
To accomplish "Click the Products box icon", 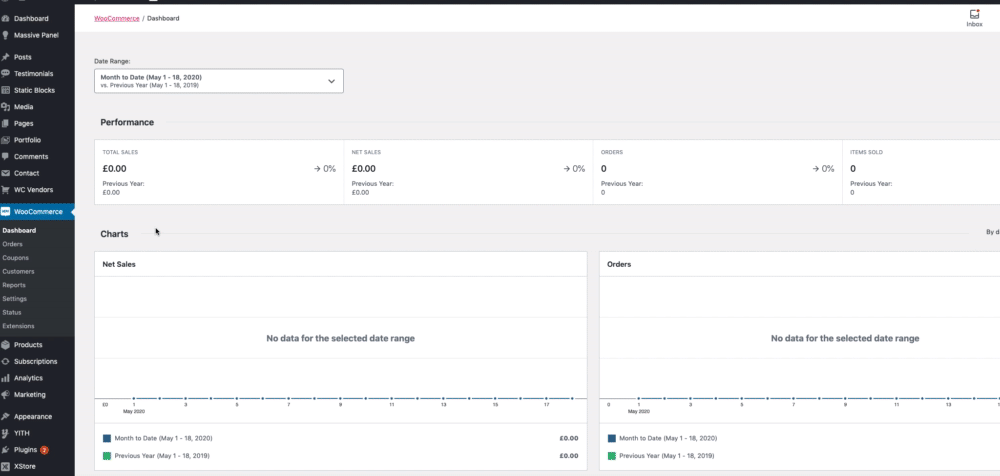I will [6, 345].
